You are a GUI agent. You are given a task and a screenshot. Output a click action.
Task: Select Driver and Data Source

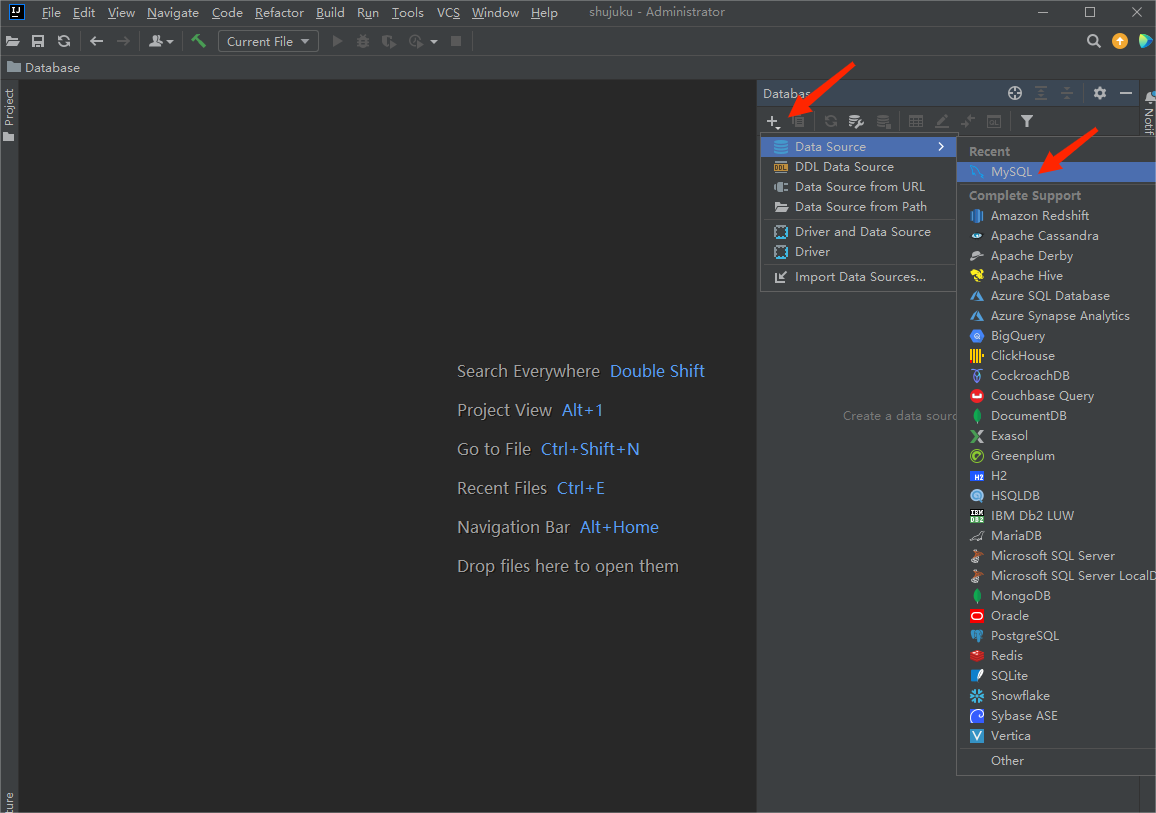(859, 231)
